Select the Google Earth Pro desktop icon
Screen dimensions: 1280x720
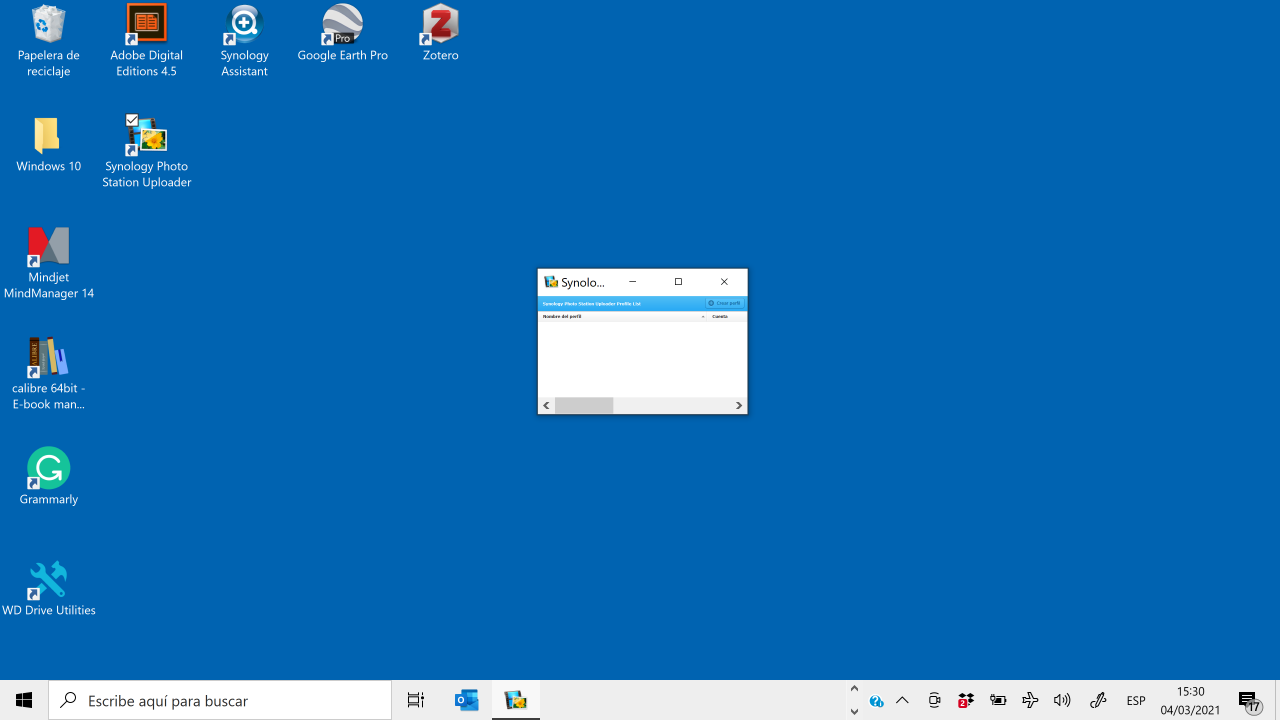pos(342,34)
